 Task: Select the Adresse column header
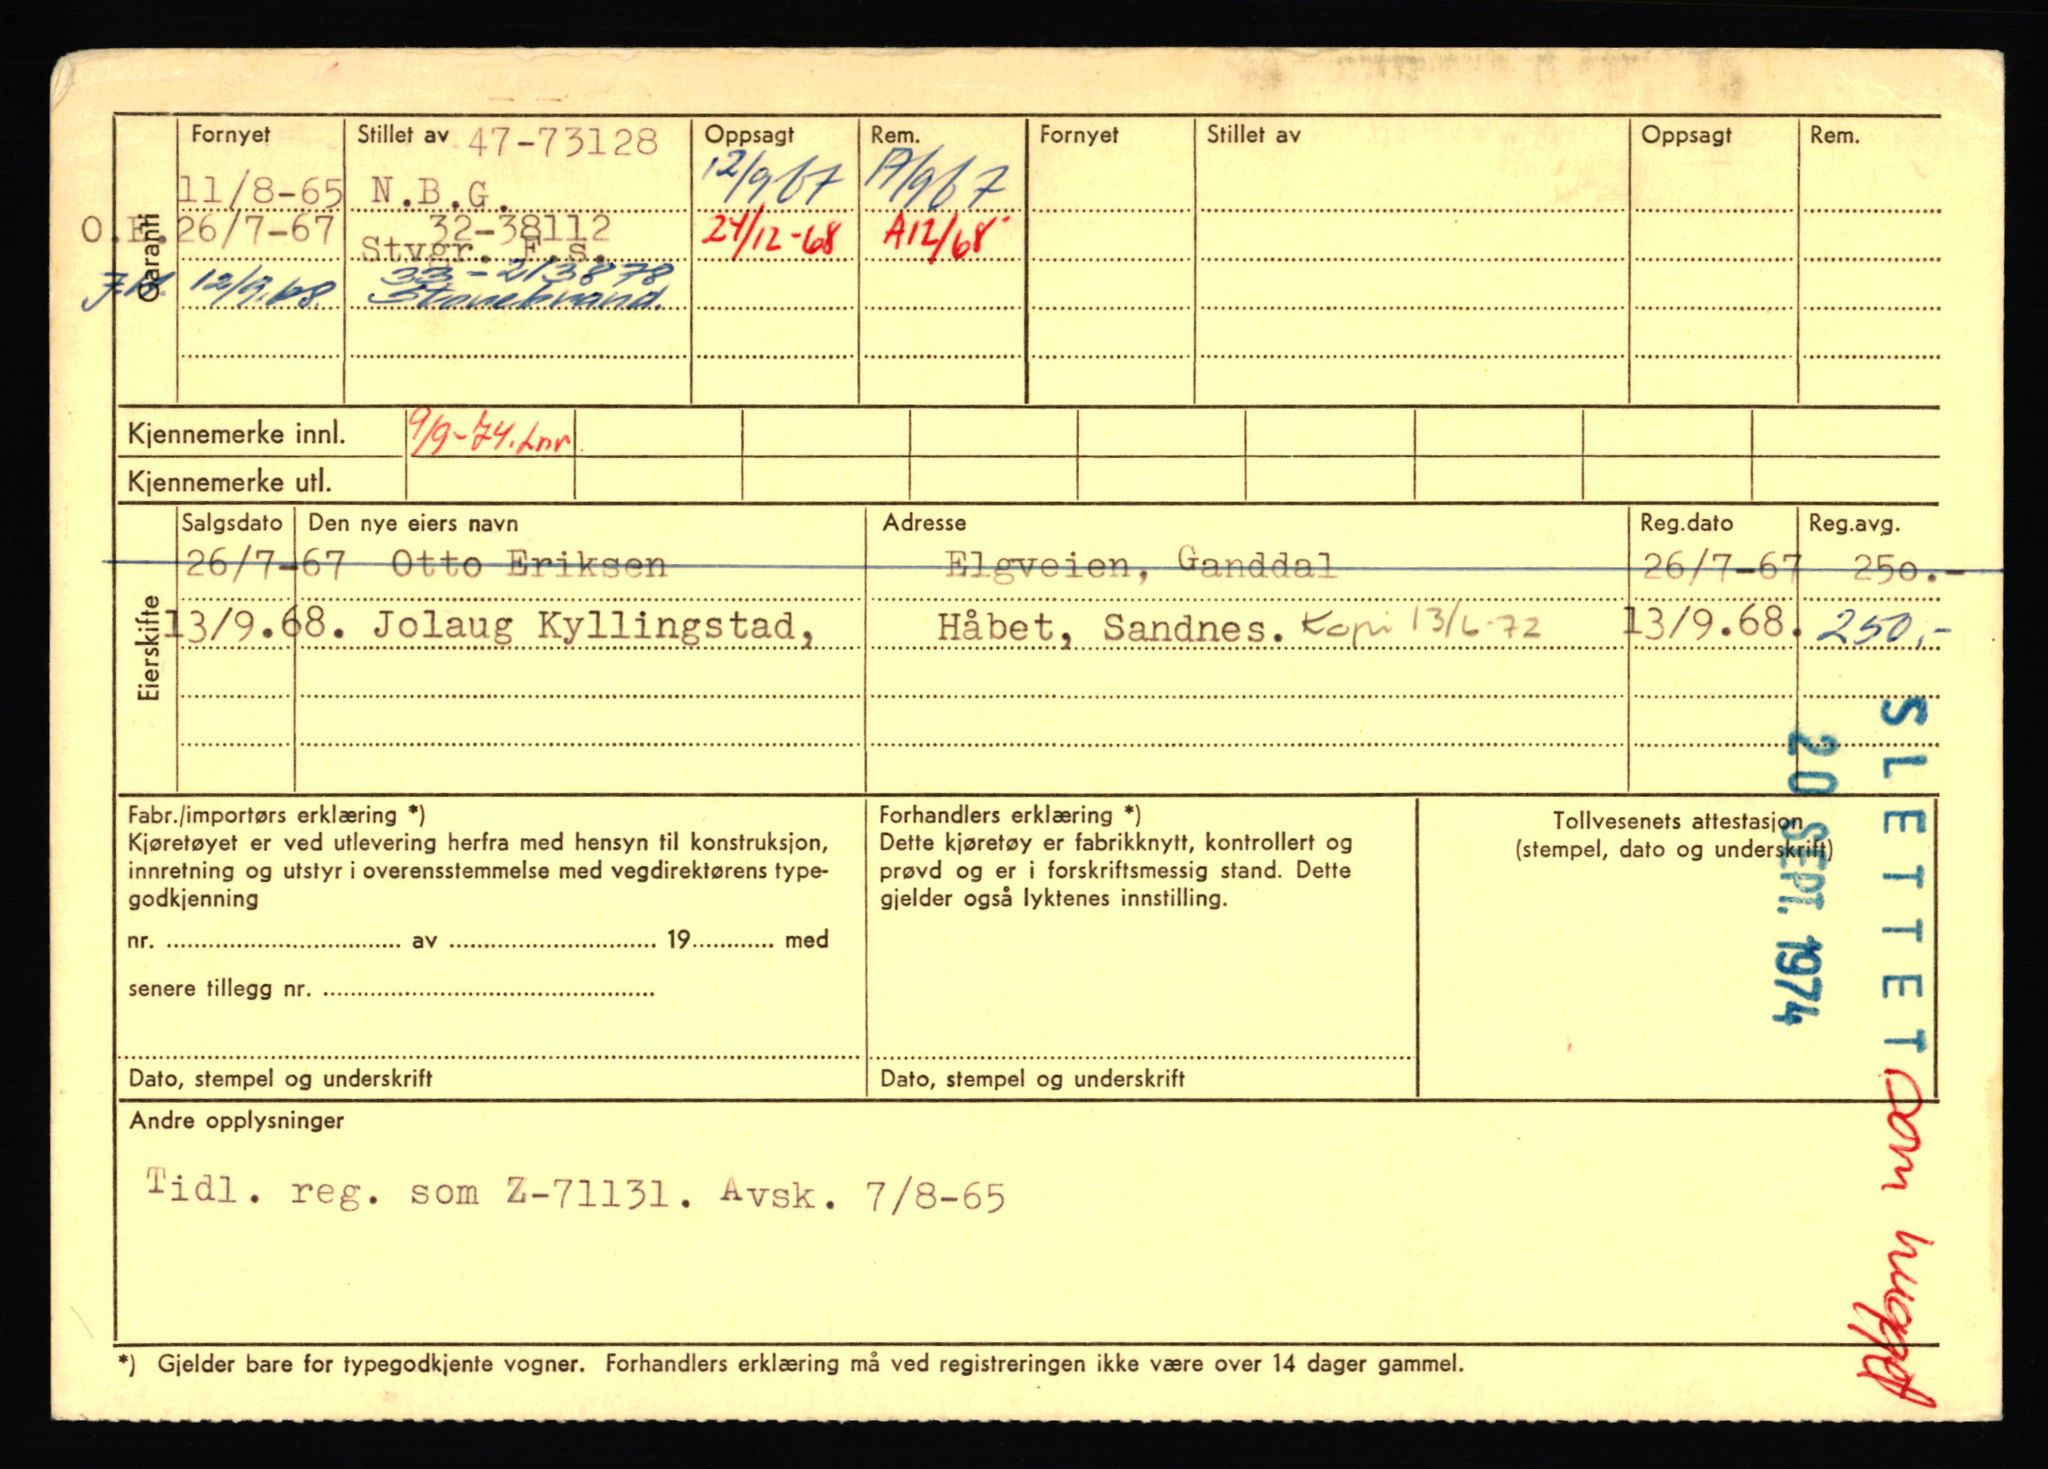coord(924,523)
